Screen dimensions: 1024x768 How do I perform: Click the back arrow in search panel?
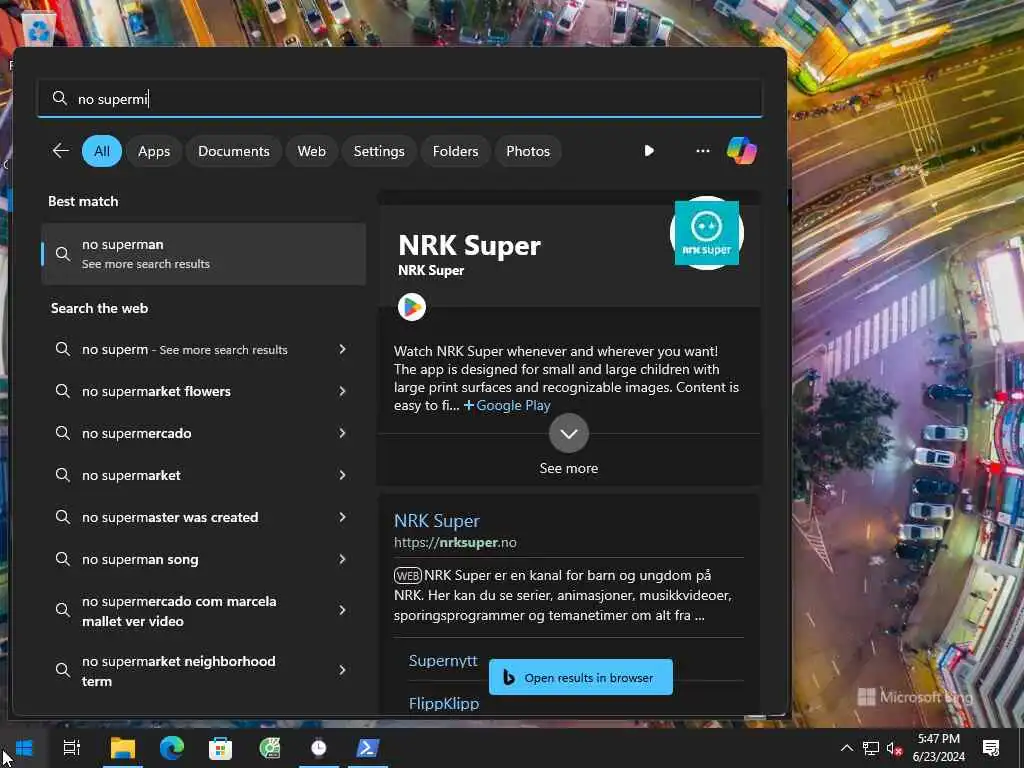[x=61, y=151]
